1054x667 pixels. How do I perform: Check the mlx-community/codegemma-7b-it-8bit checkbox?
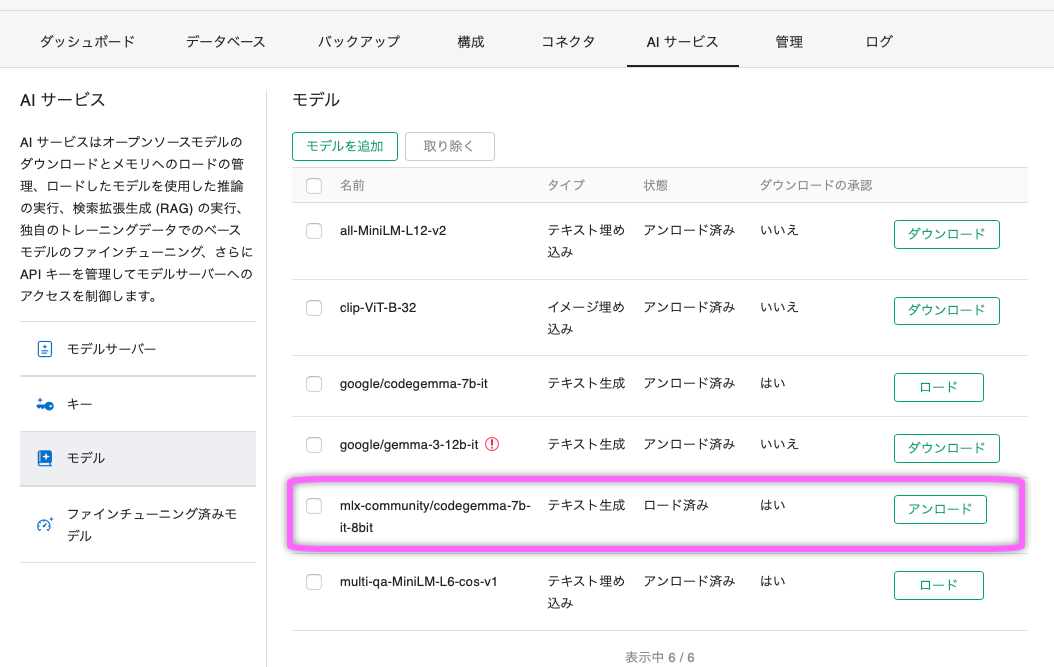[x=314, y=506]
